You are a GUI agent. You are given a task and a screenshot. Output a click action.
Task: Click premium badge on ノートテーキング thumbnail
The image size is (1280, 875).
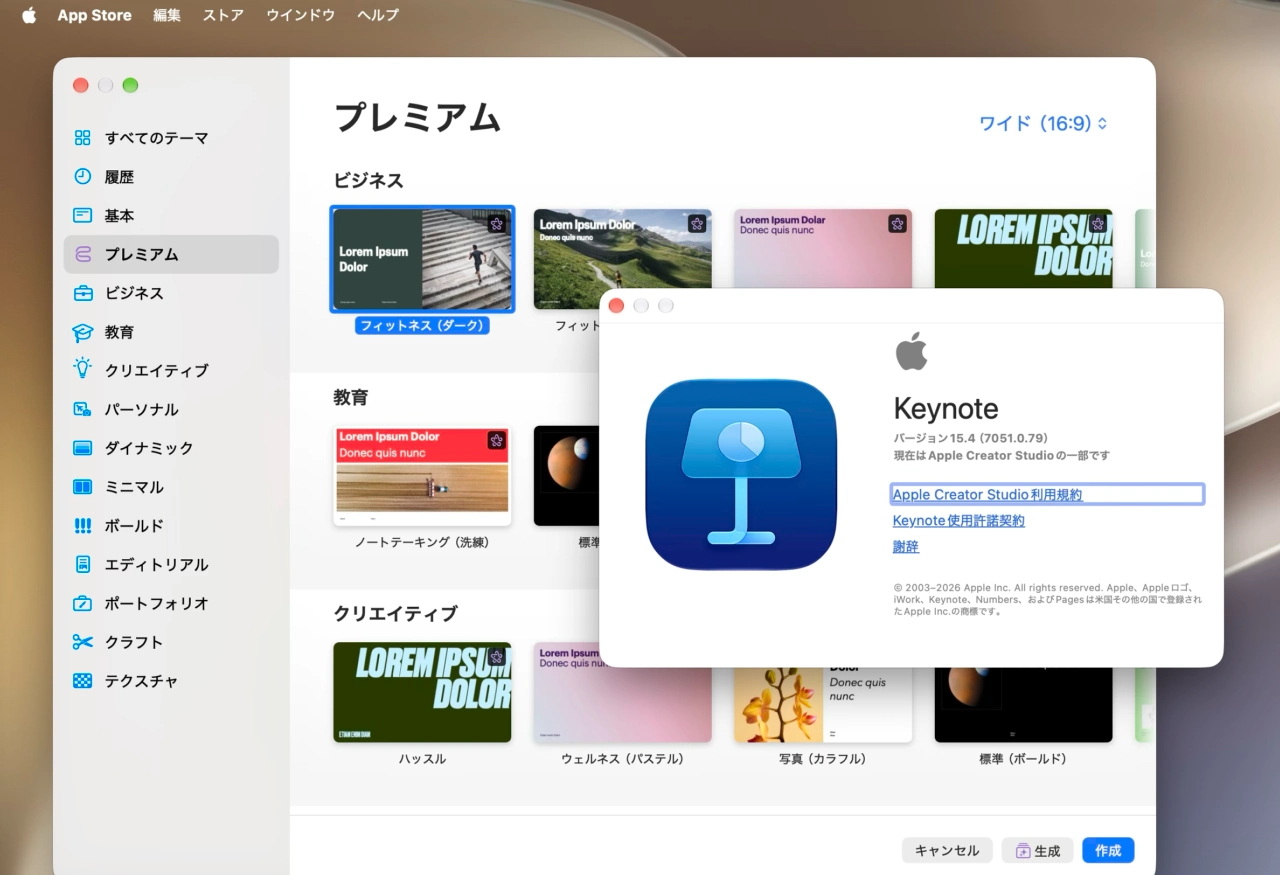coord(497,440)
